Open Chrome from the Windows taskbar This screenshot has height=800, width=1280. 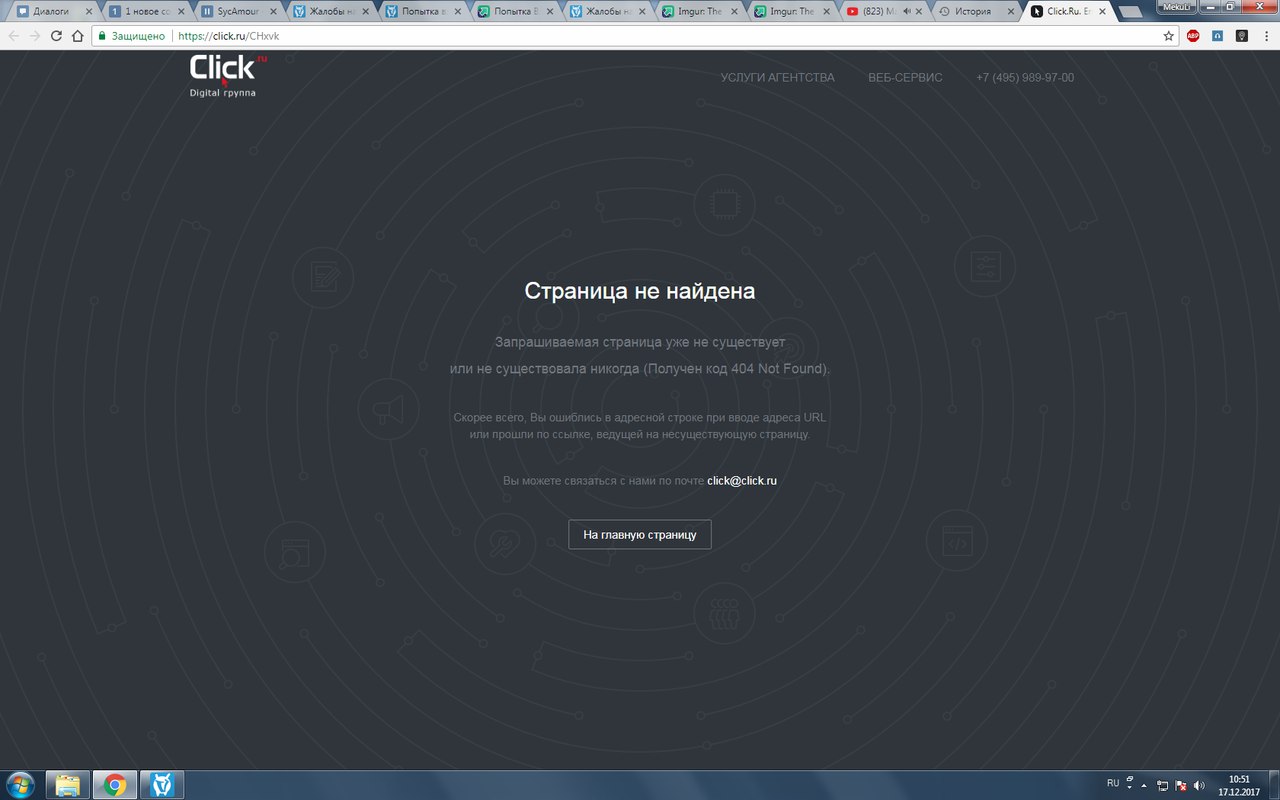click(115, 785)
